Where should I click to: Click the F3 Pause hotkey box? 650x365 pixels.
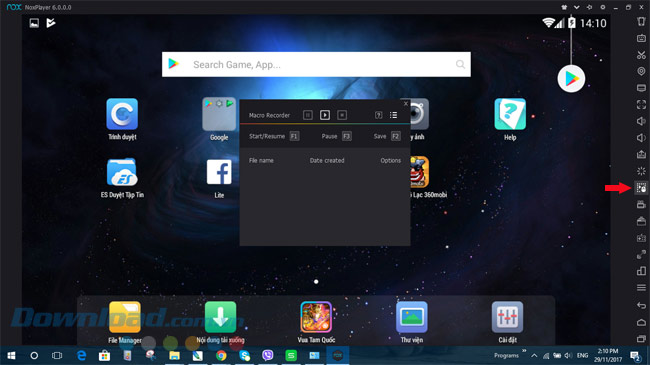(347, 136)
